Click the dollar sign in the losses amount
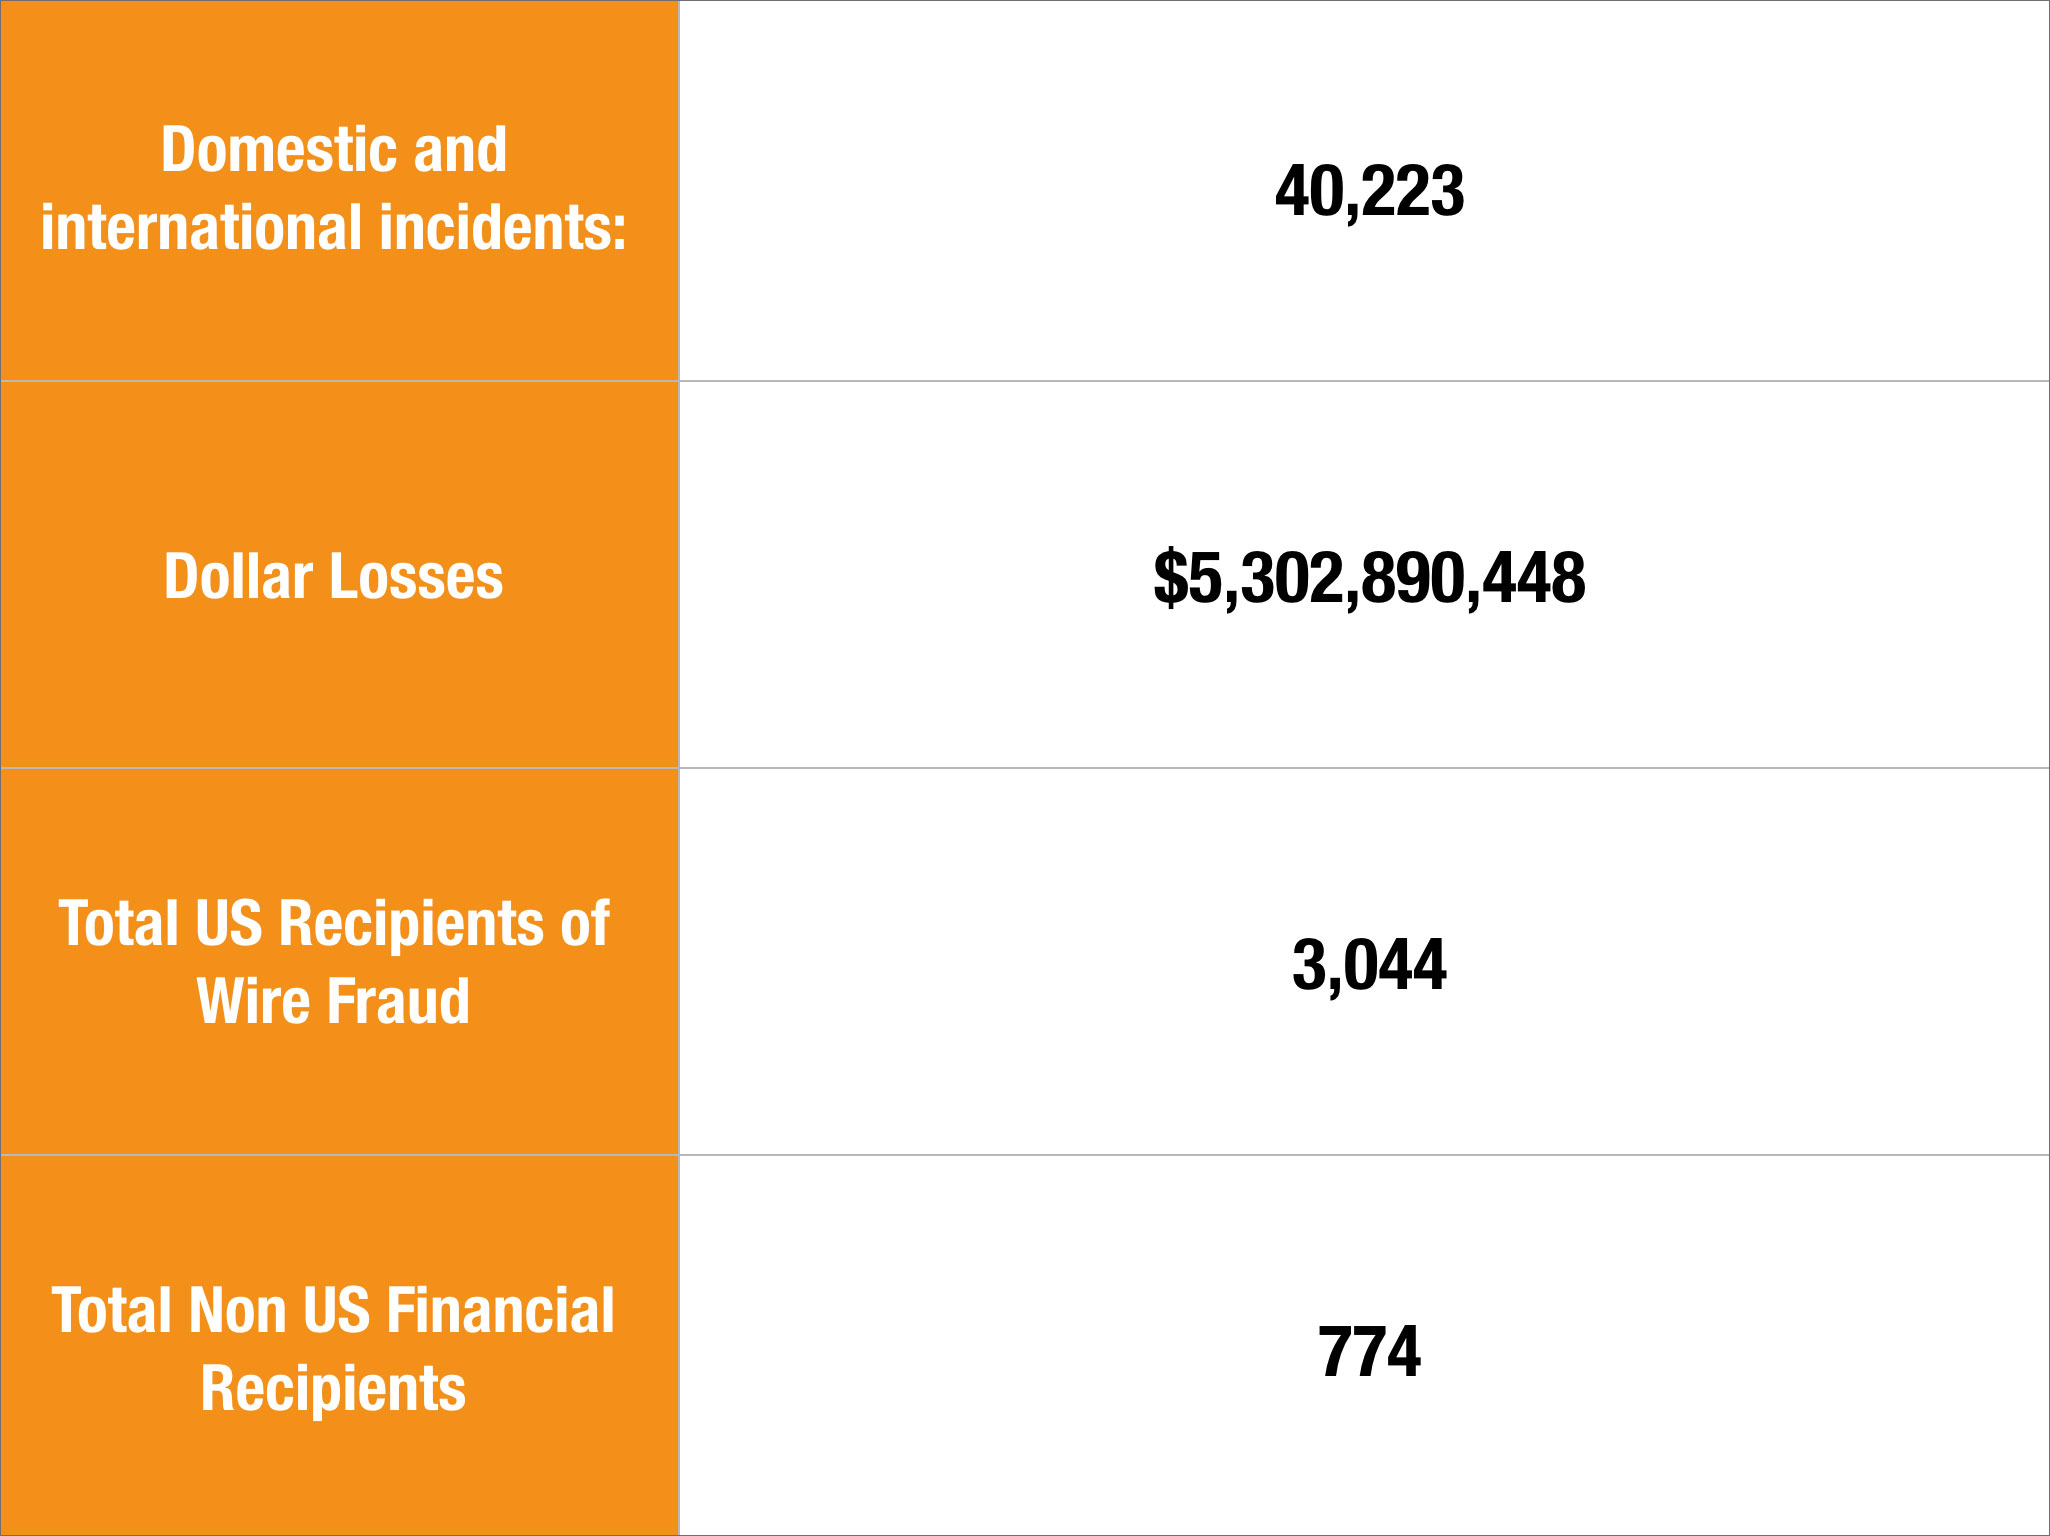 tap(1169, 578)
